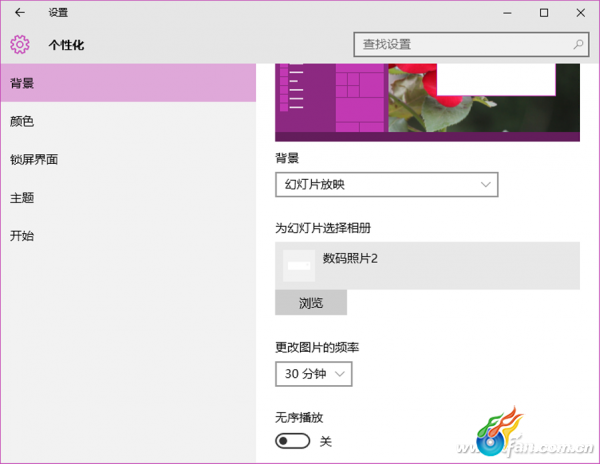600x464 pixels.
Task: Open the 锁屏界面 sidebar item
Action: click(128, 160)
